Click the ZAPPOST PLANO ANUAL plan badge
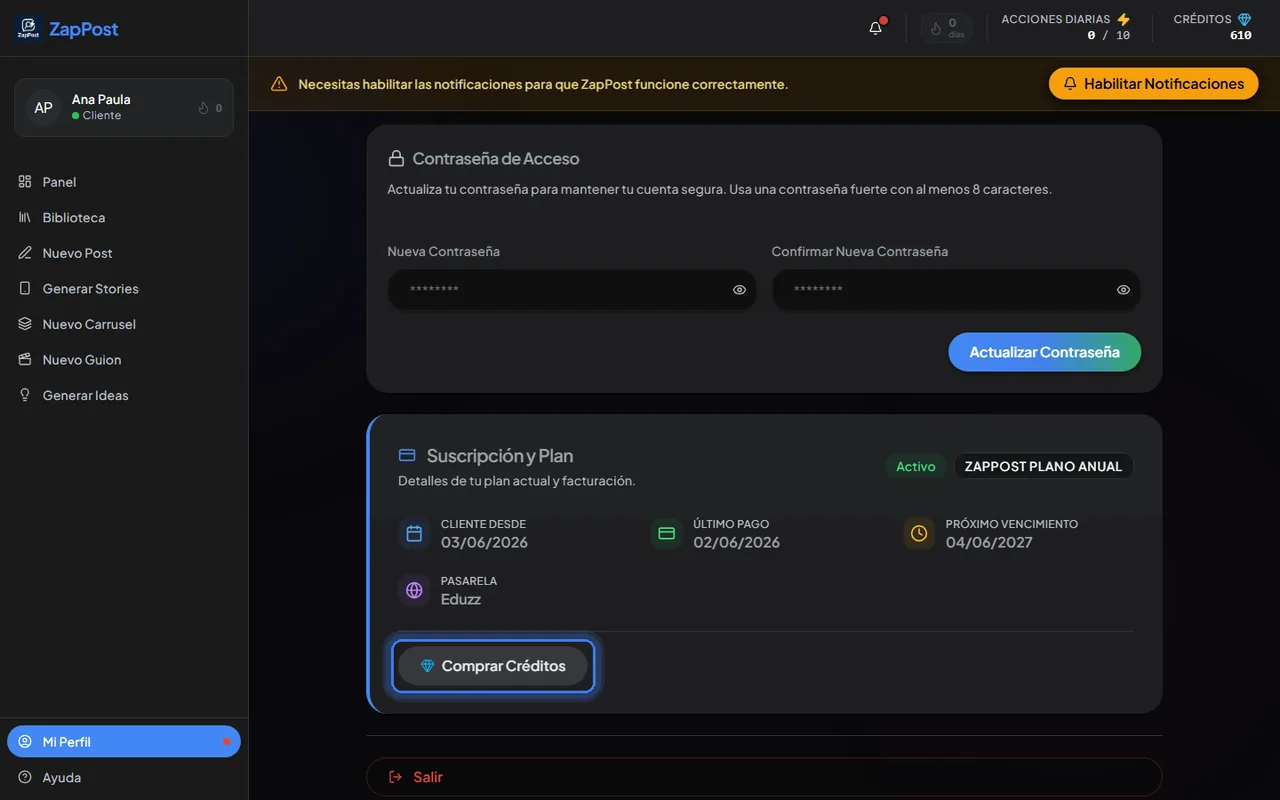Screen dimensions: 1280x800 coord(1043,466)
